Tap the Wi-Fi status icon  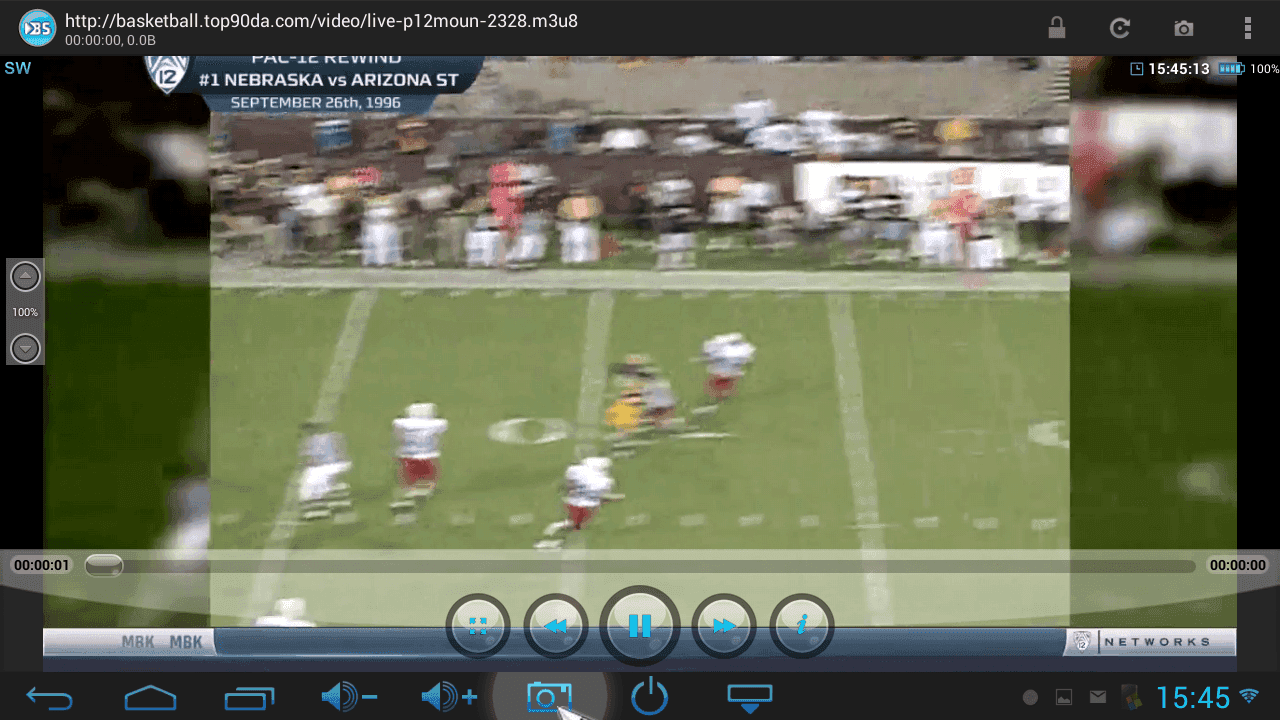1249,696
